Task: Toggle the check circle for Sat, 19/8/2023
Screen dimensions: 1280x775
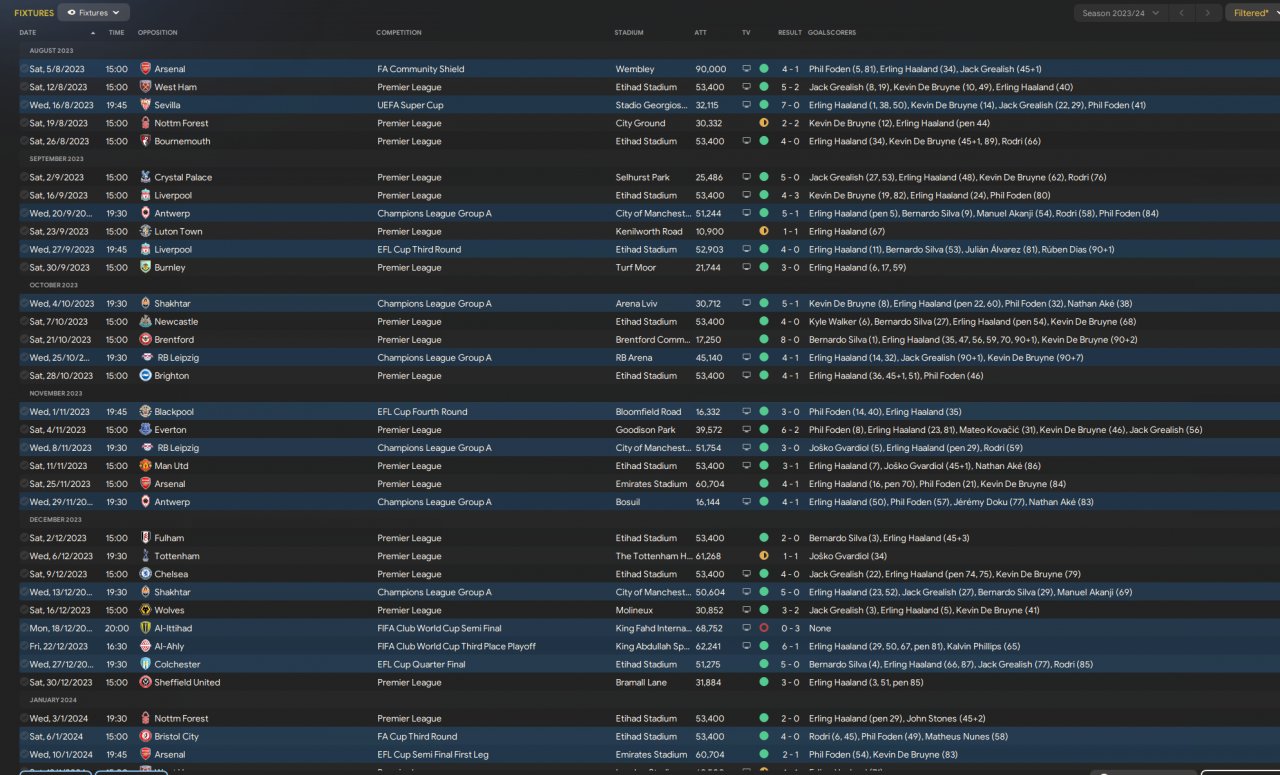Action: [24, 123]
